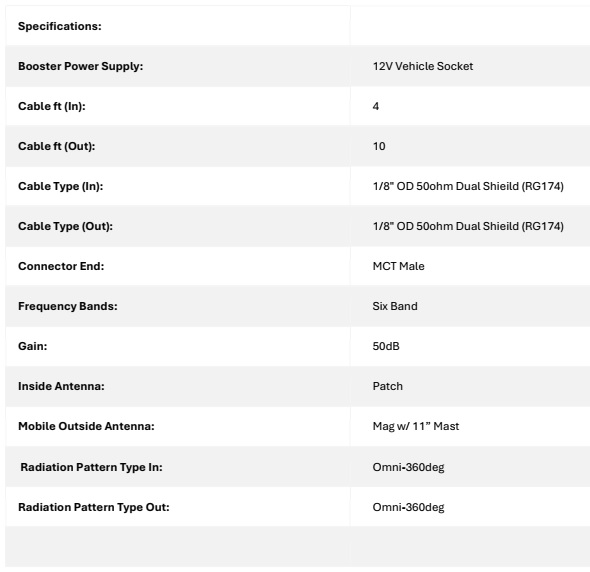
Task: Select the Cable Type (In) RG174 value
Action: point(468,186)
